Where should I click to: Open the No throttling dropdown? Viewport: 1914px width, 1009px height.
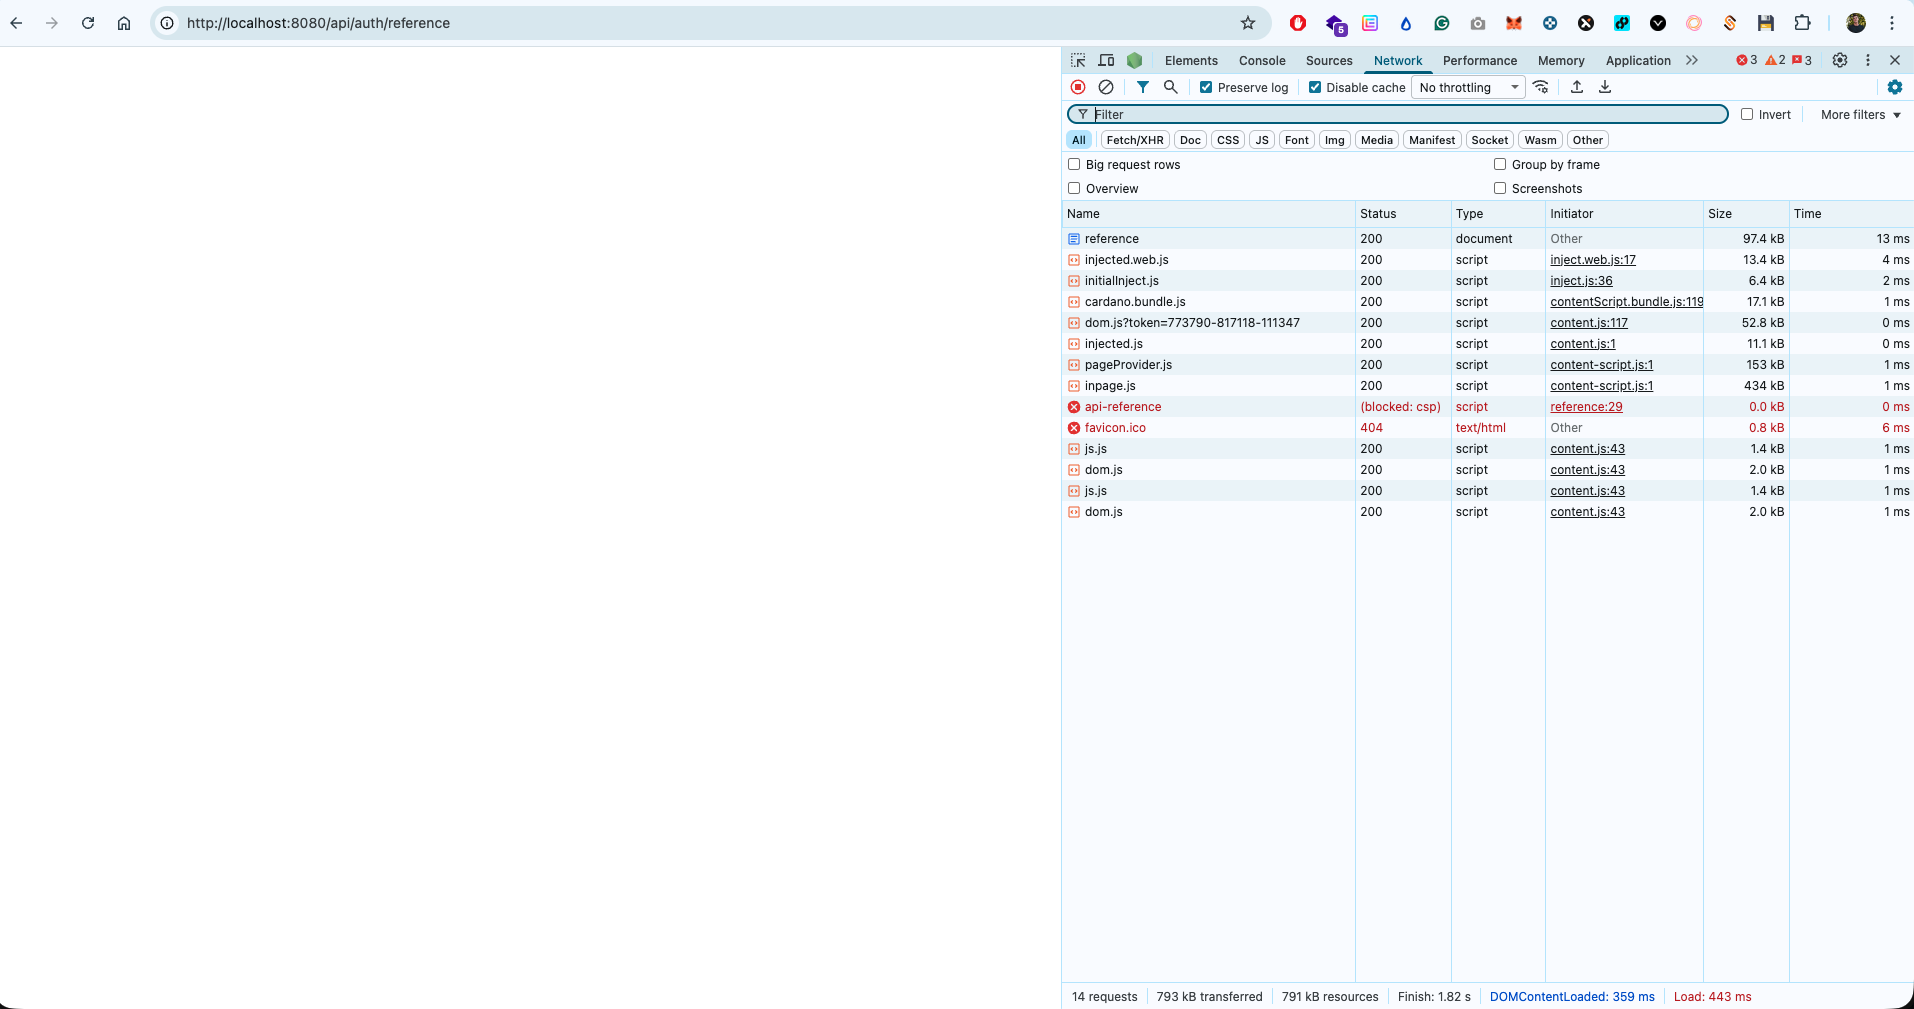[1468, 87]
